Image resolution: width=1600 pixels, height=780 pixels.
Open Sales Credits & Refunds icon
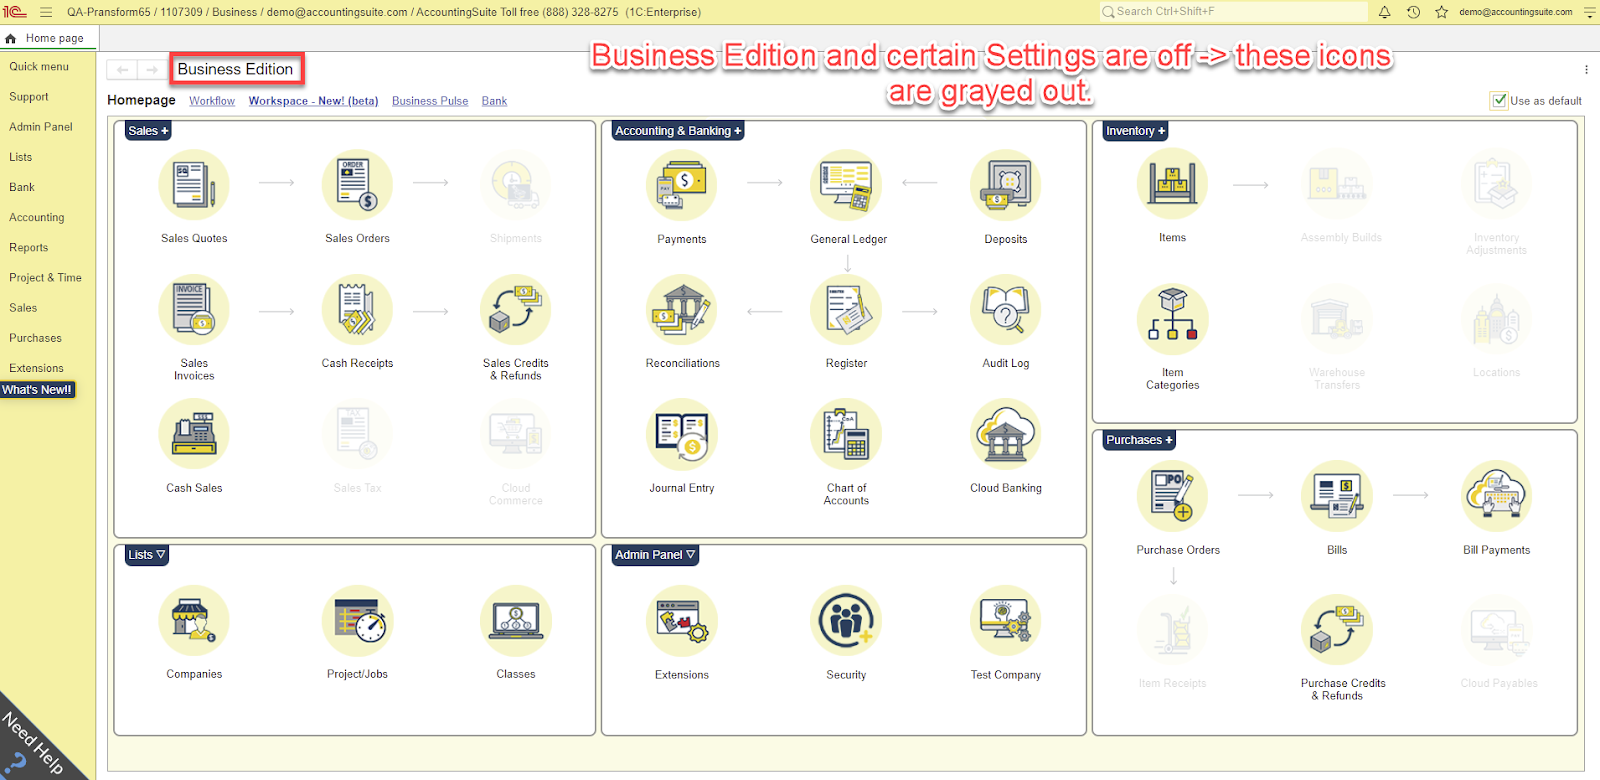[x=516, y=310]
